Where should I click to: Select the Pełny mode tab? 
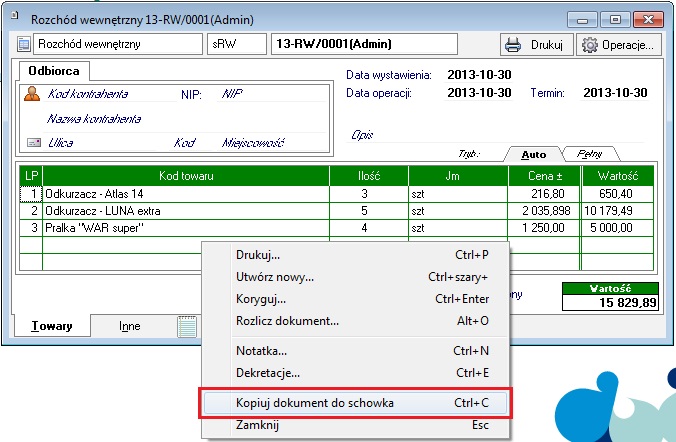coord(590,154)
